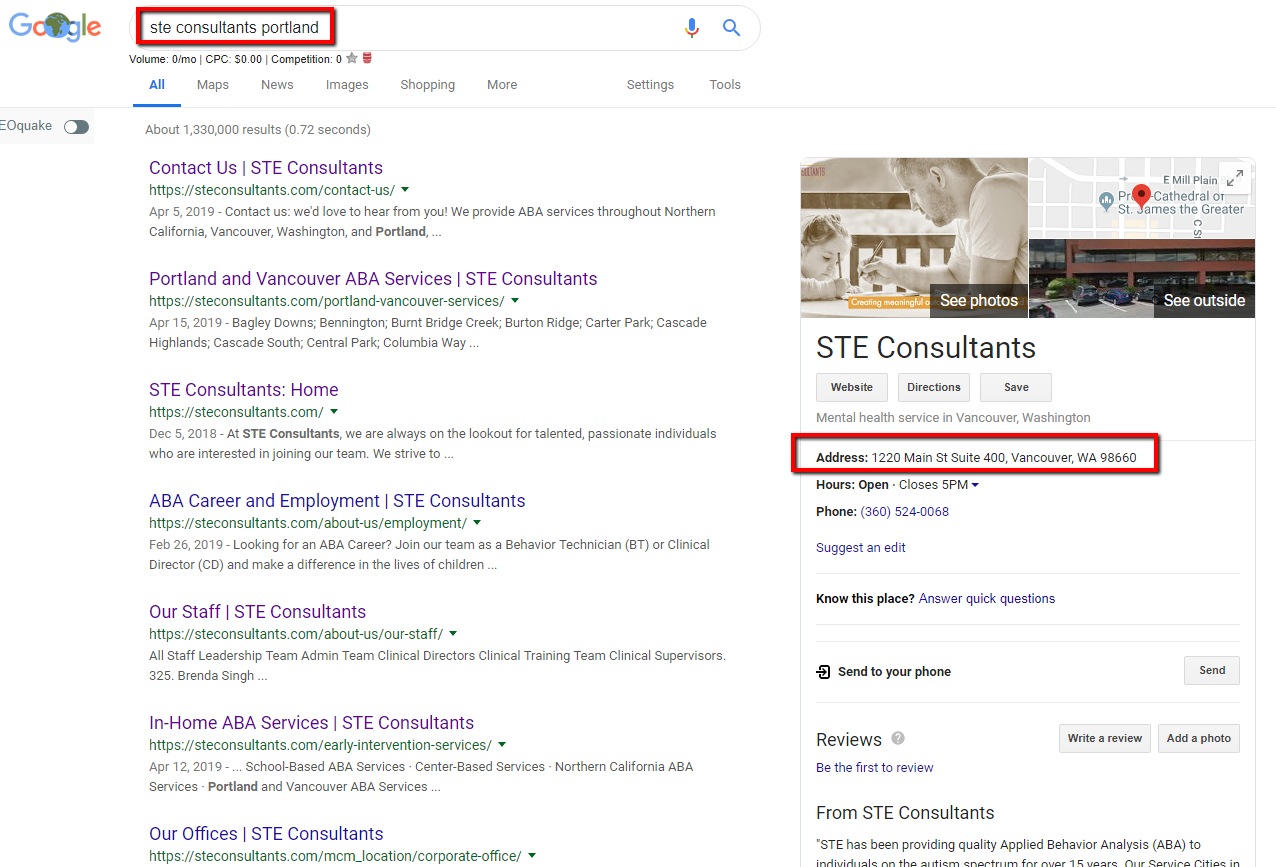1276x867 pixels.
Task: Switch to the News tab
Action: pyautogui.click(x=277, y=85)
